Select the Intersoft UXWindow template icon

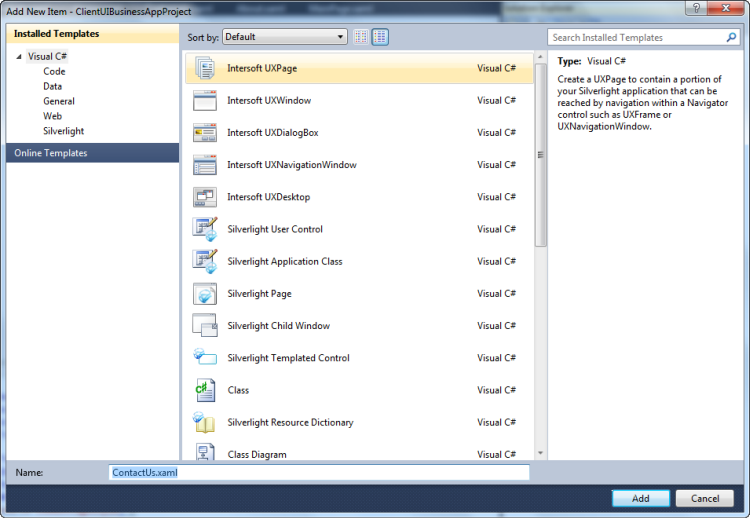tap(205, 100)
